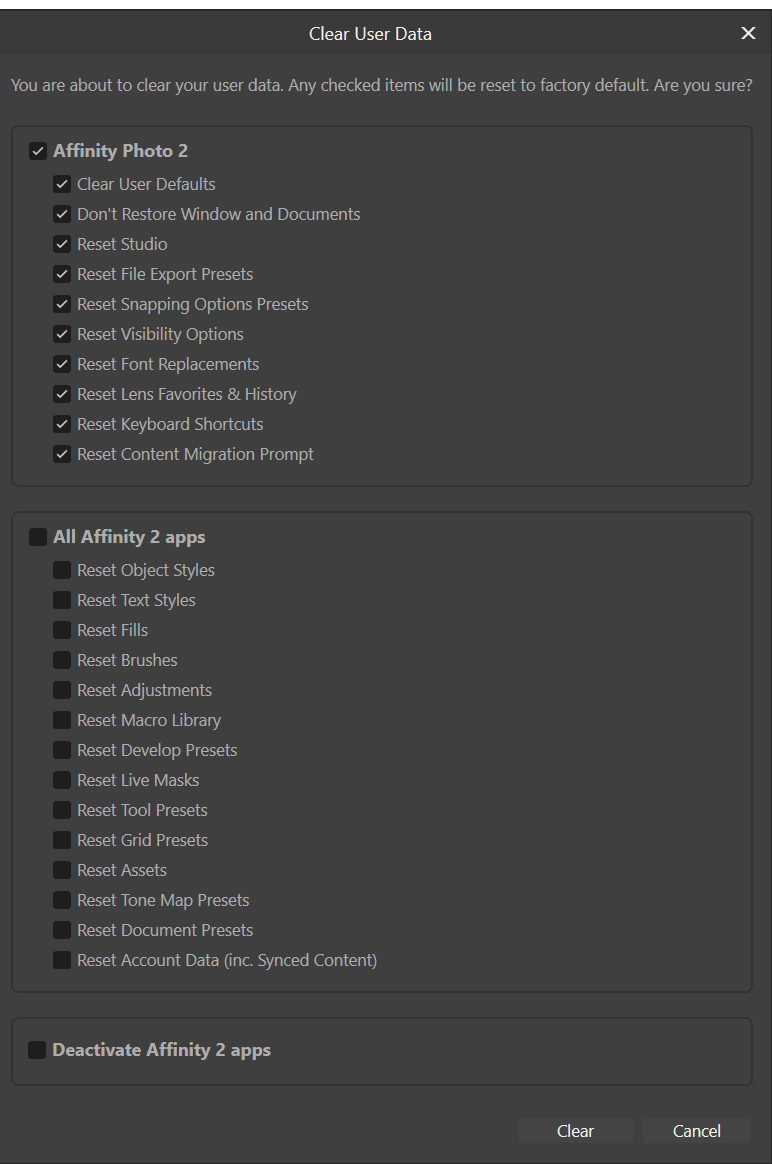Image resolution: width=772 pixels, height=1164 pixels.
Task: Enable Reset Macro Library checkbox
Action: [x=62, y=721]
